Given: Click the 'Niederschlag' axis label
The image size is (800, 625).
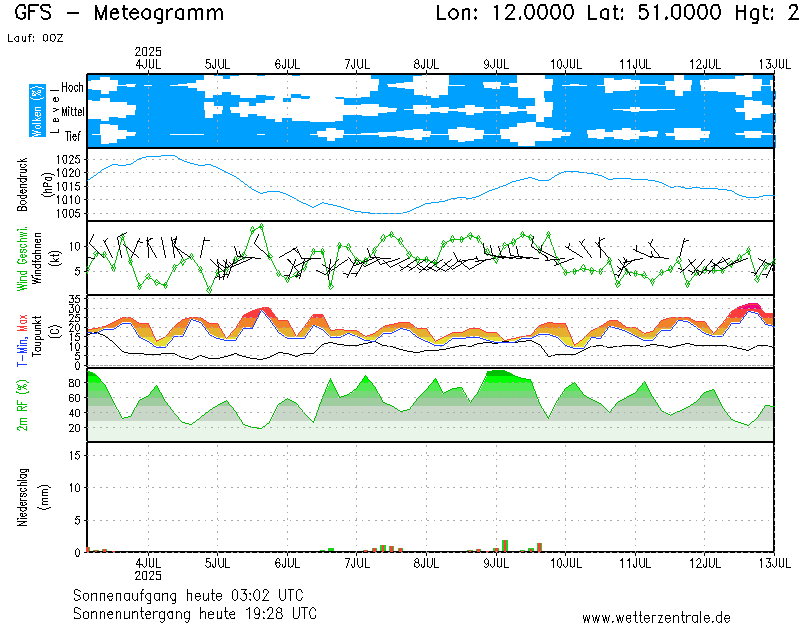Looking at the screenshot, I should click(x=22, y=497).
